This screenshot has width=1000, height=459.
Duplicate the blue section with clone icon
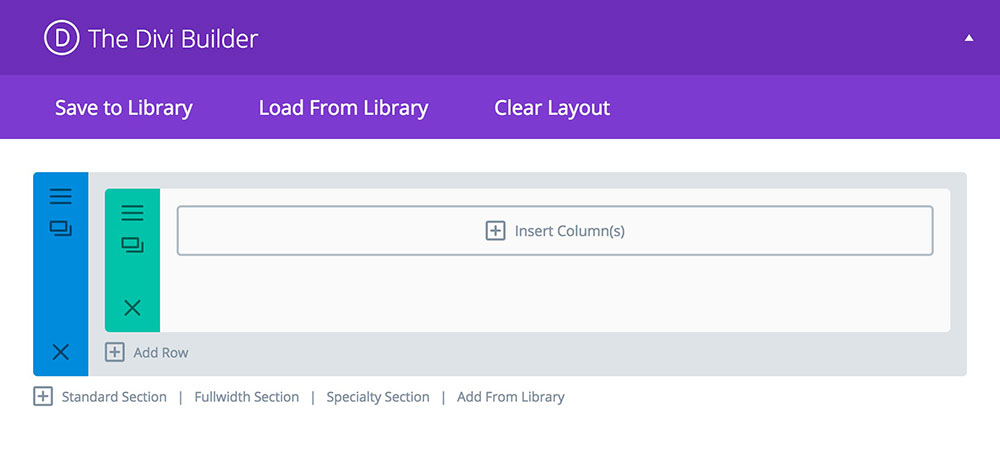(60, 229)
